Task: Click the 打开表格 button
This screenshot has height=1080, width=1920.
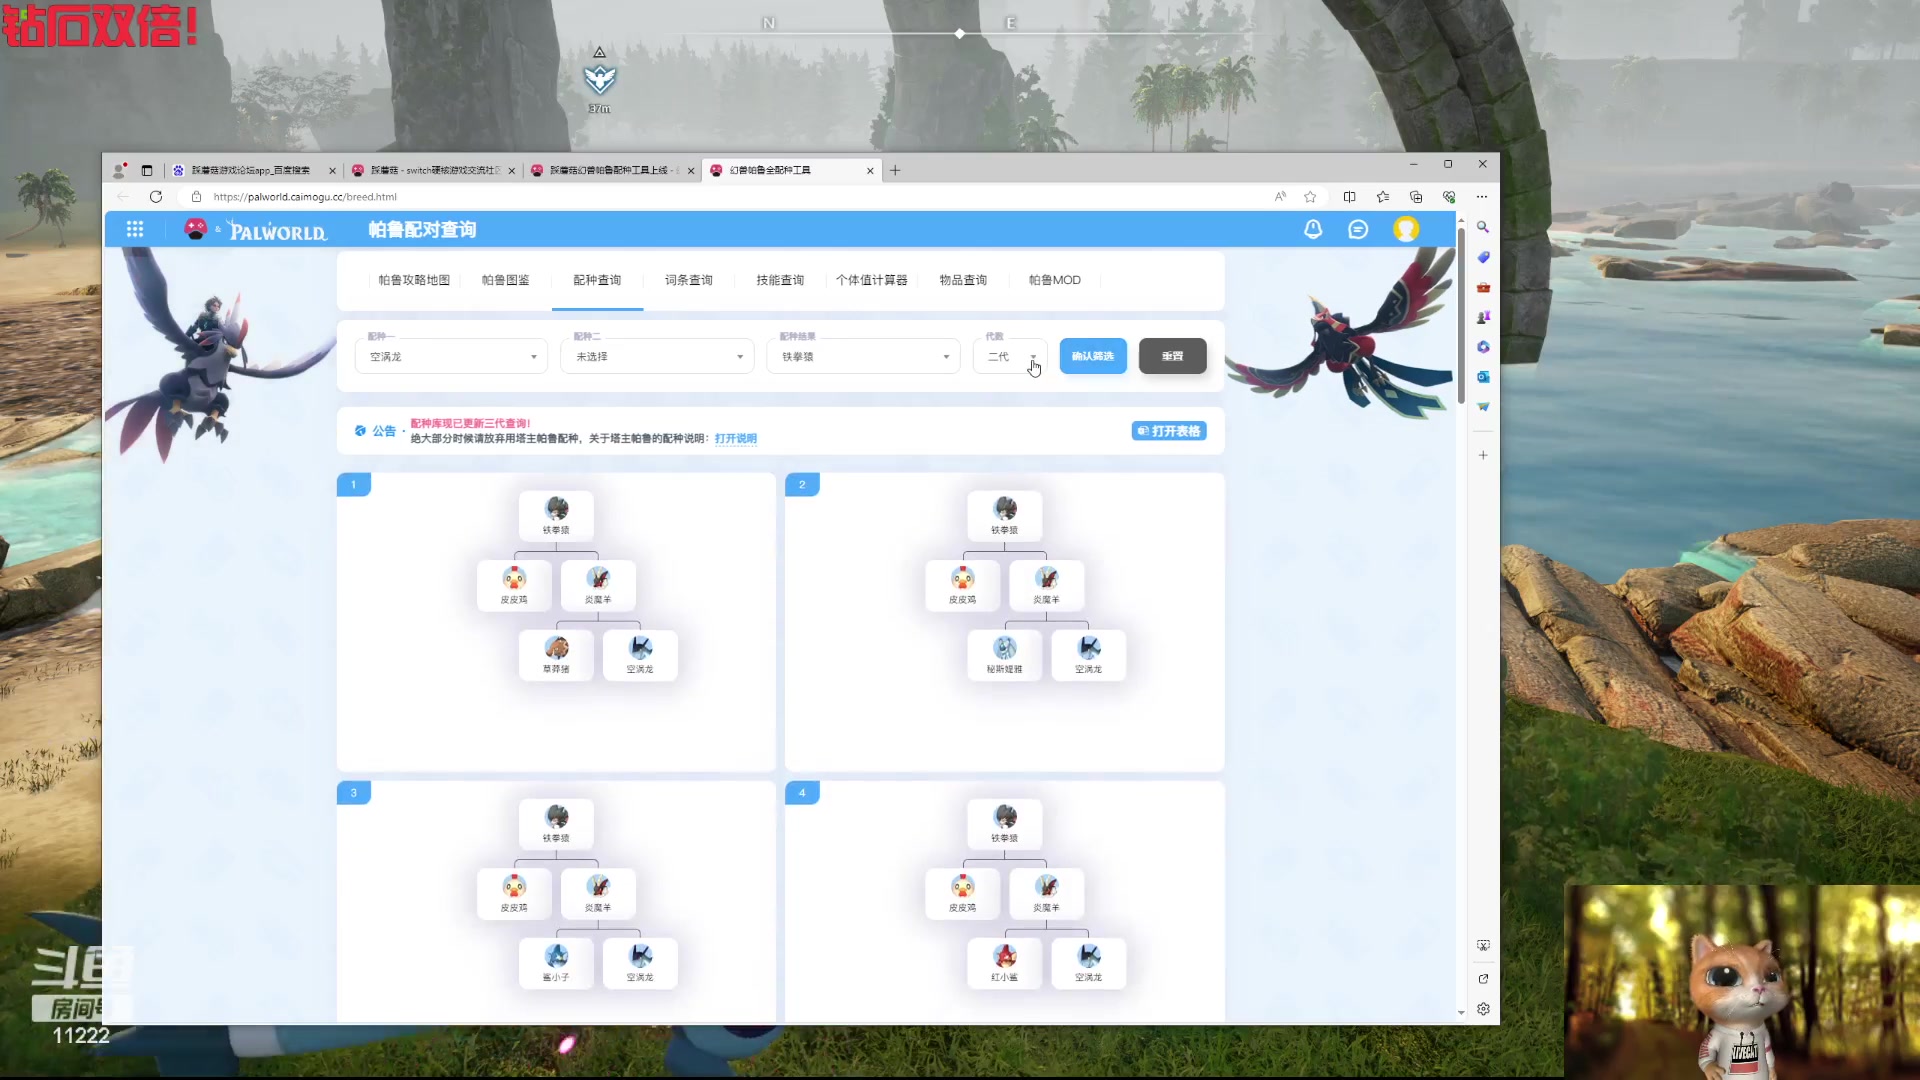Action: [1169, 431]
